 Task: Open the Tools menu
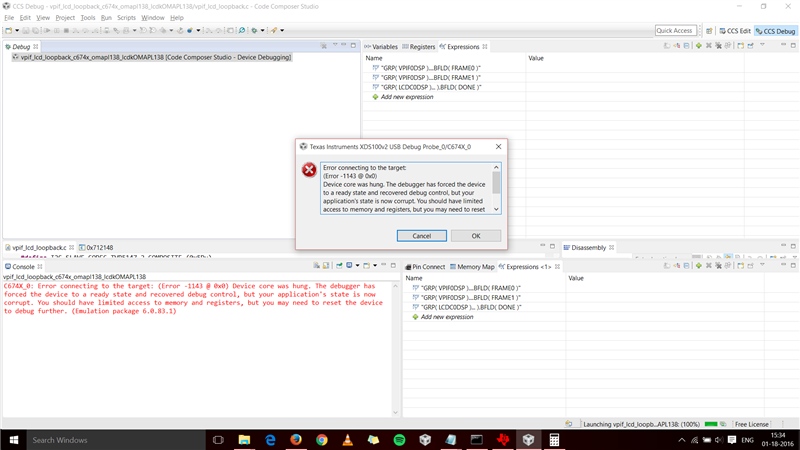click(88, 17)
